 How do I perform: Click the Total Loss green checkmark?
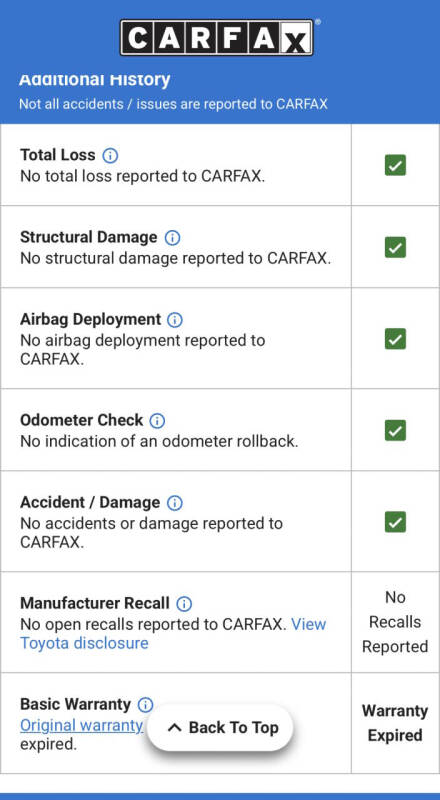tap(395, 165)
